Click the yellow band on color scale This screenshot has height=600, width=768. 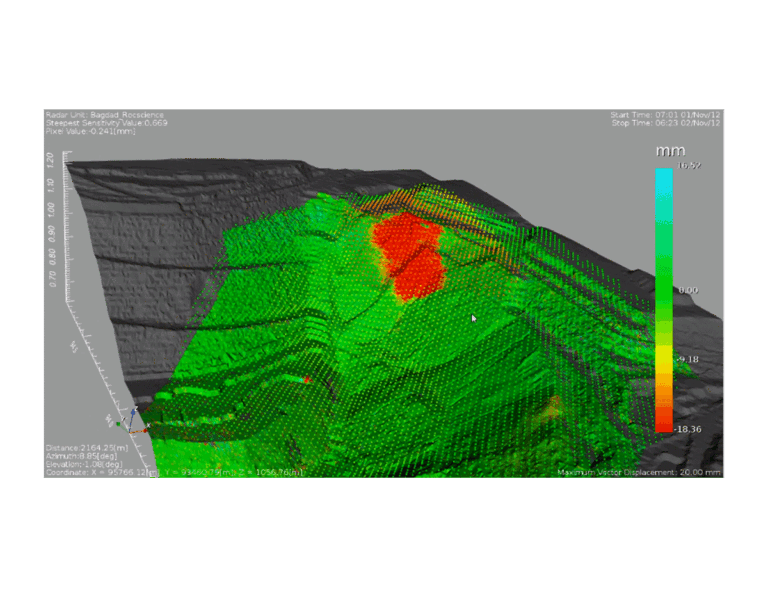pyautogui.click(x=664, y=357)
